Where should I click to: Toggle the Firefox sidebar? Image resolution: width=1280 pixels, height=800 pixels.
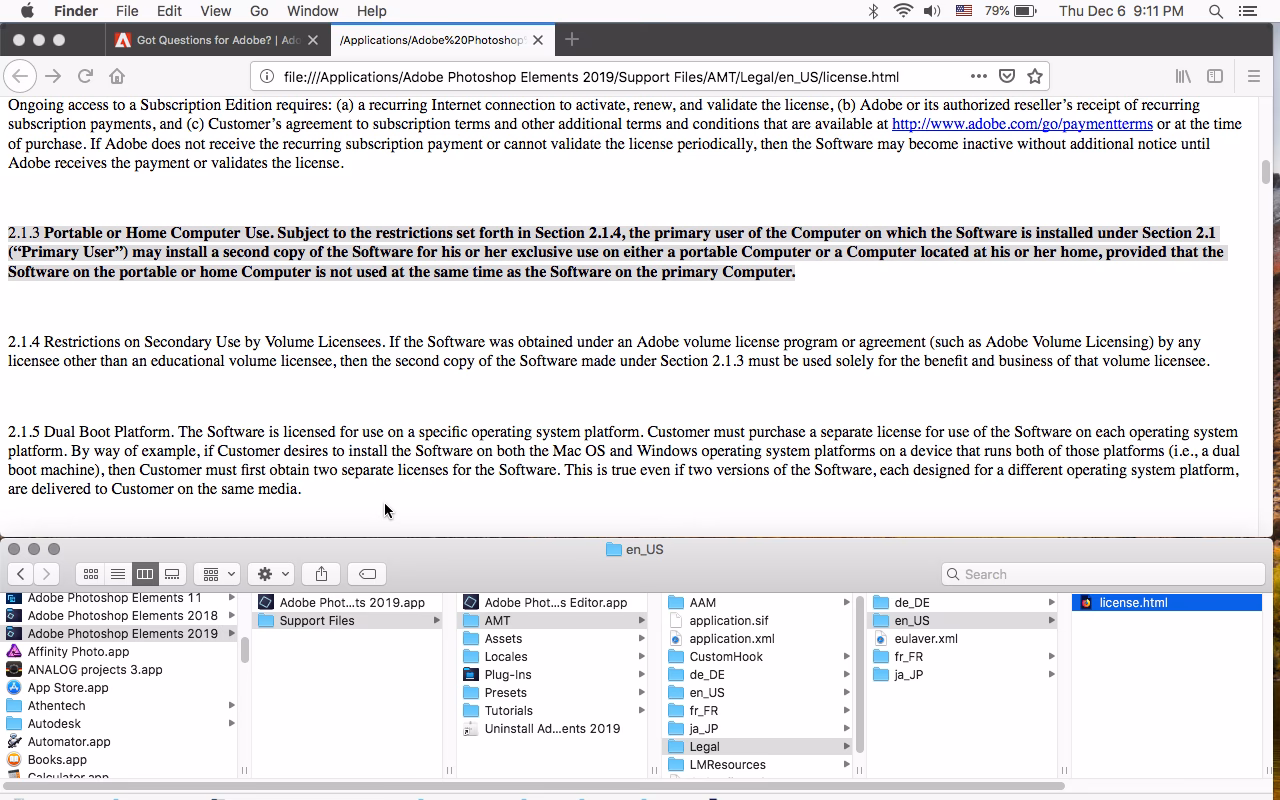(1215, 76)
